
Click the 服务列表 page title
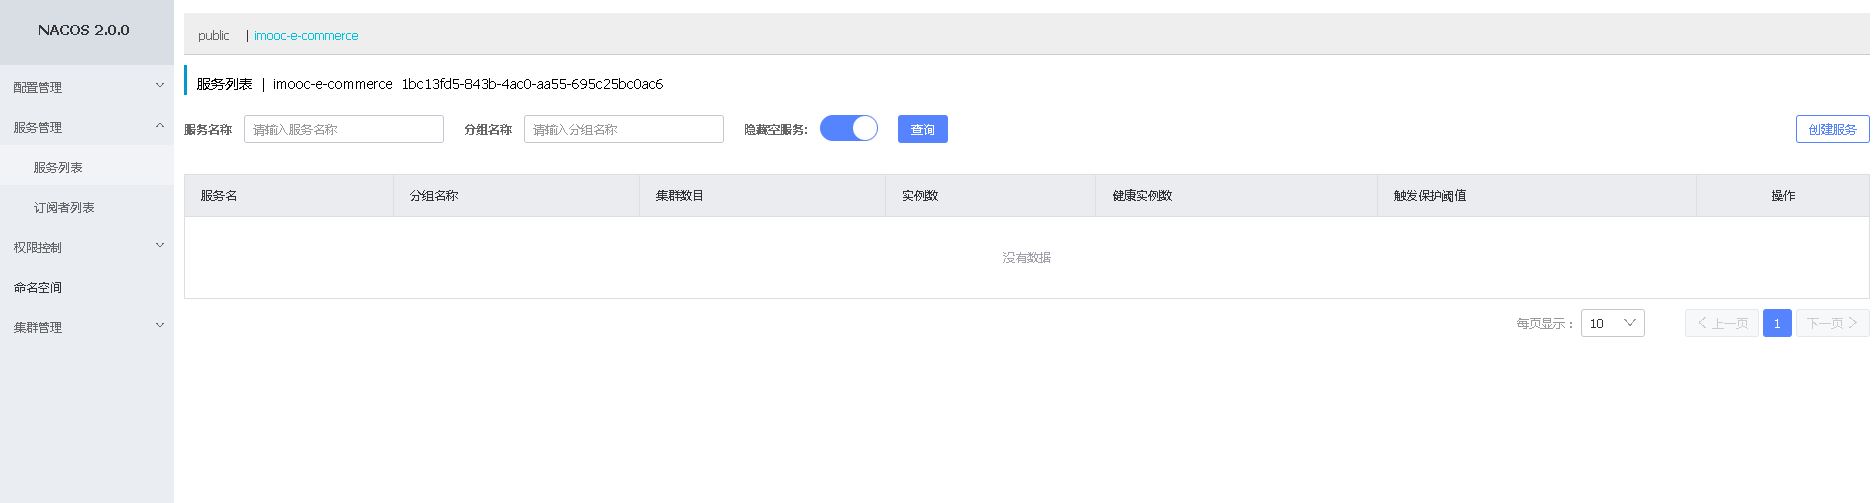224,84
